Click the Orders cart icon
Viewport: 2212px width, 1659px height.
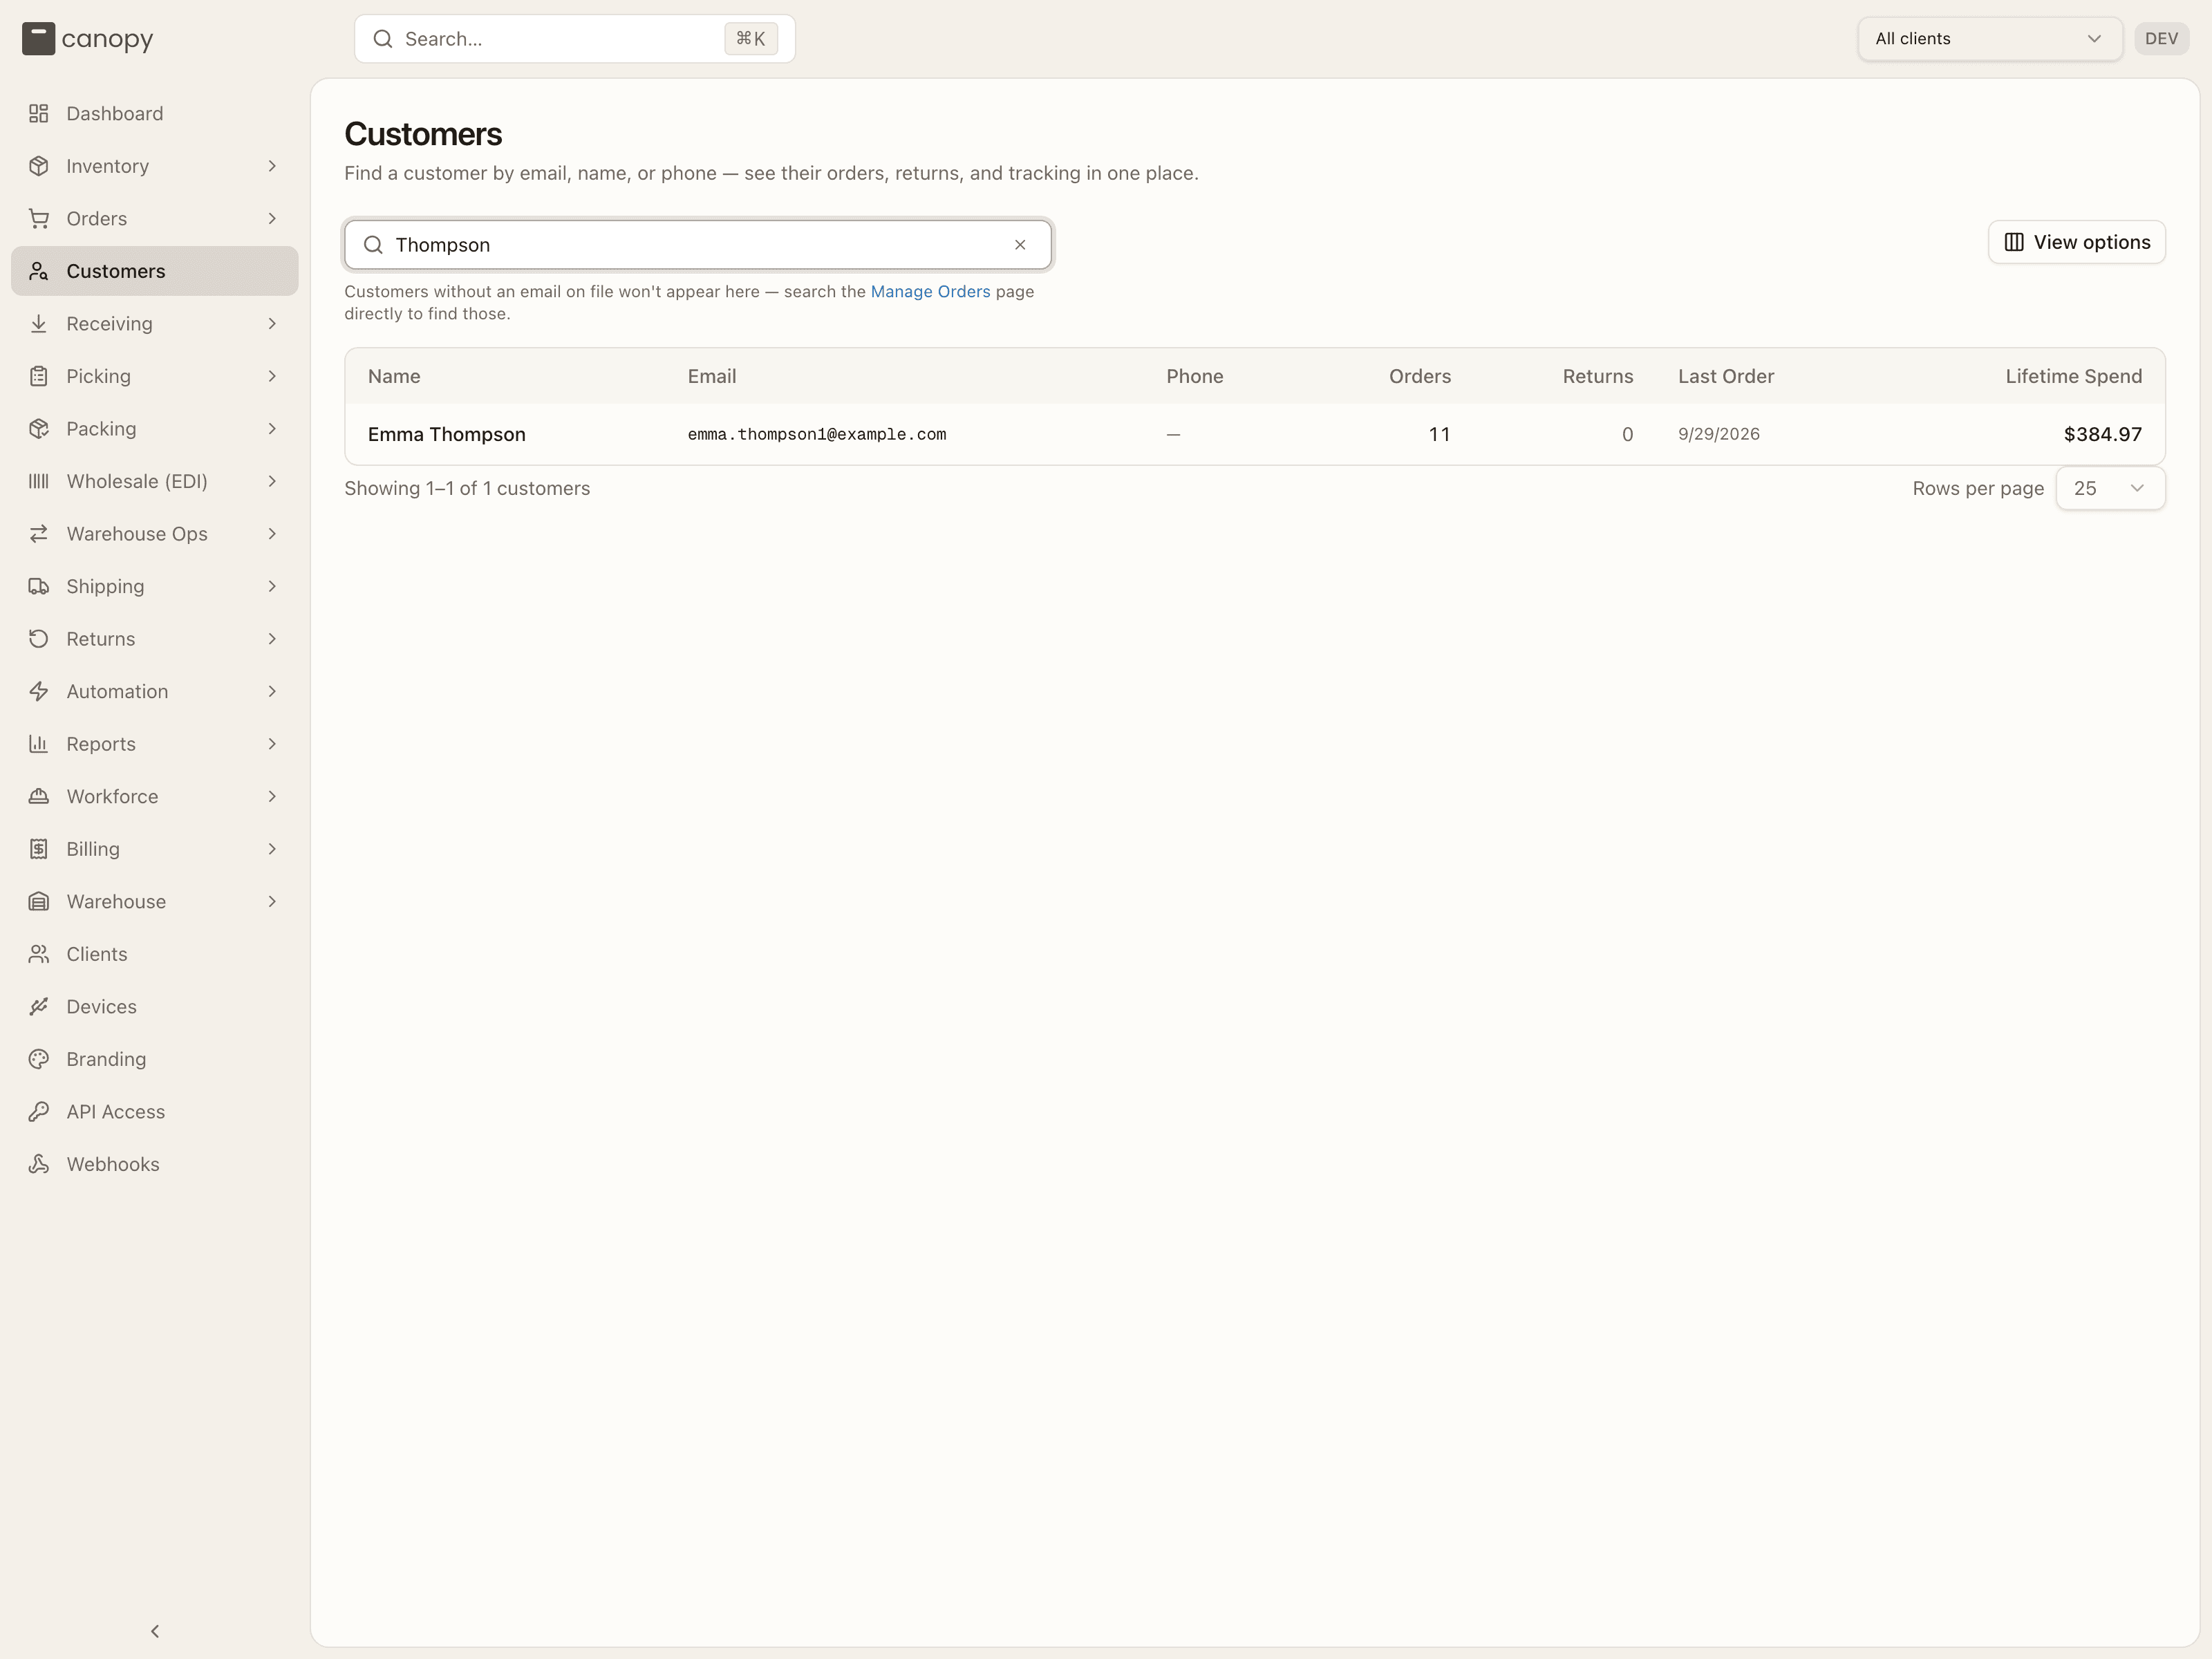[x=39, y=218]
